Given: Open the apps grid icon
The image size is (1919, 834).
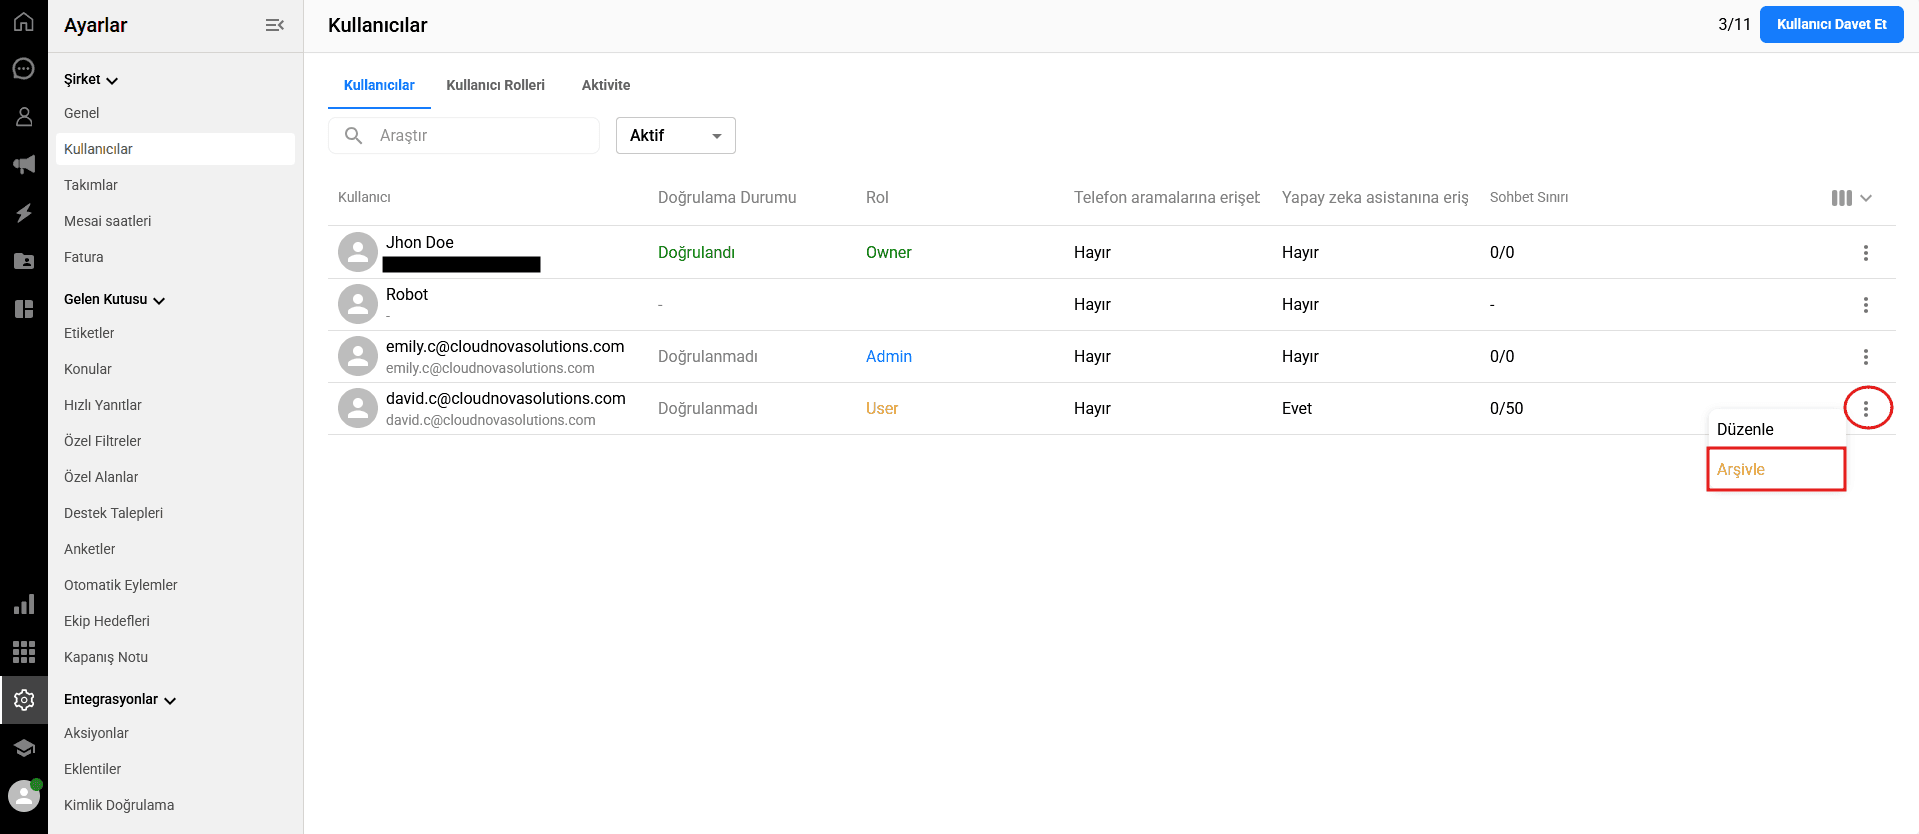Looking at the screenshot, I should [24, 652].
